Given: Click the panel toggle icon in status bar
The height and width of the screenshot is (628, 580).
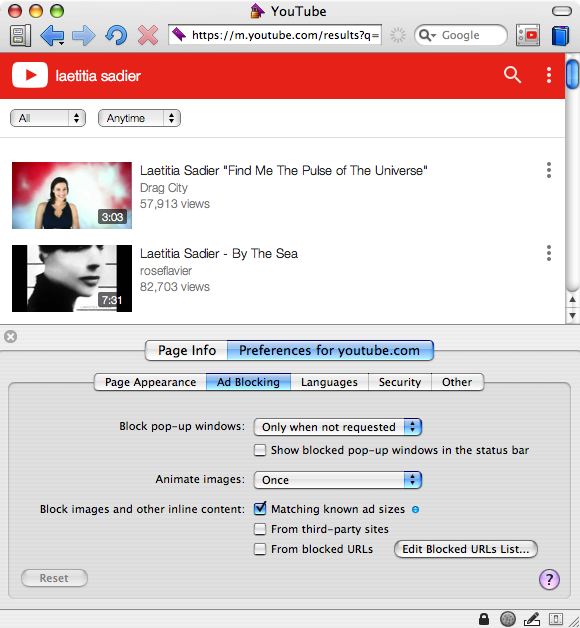Looking at the screenshot, I should coord(556,619).
